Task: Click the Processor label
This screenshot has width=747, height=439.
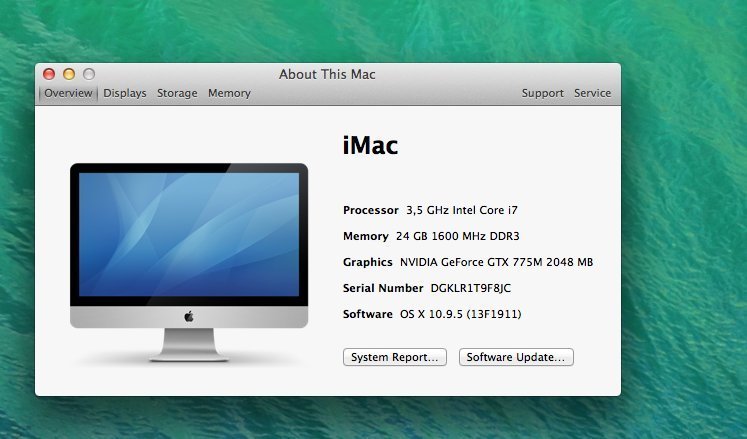Action: pos(371,210)
